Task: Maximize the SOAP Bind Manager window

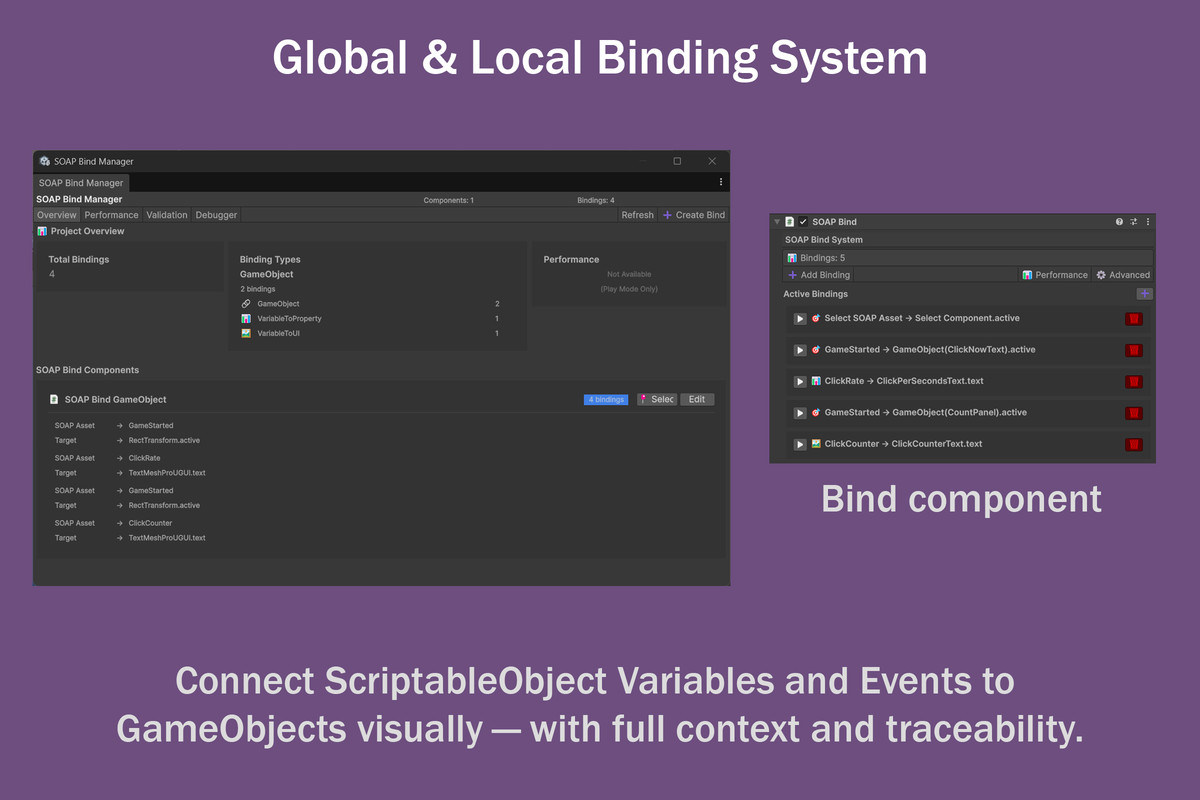Action: tap(677, 161)
